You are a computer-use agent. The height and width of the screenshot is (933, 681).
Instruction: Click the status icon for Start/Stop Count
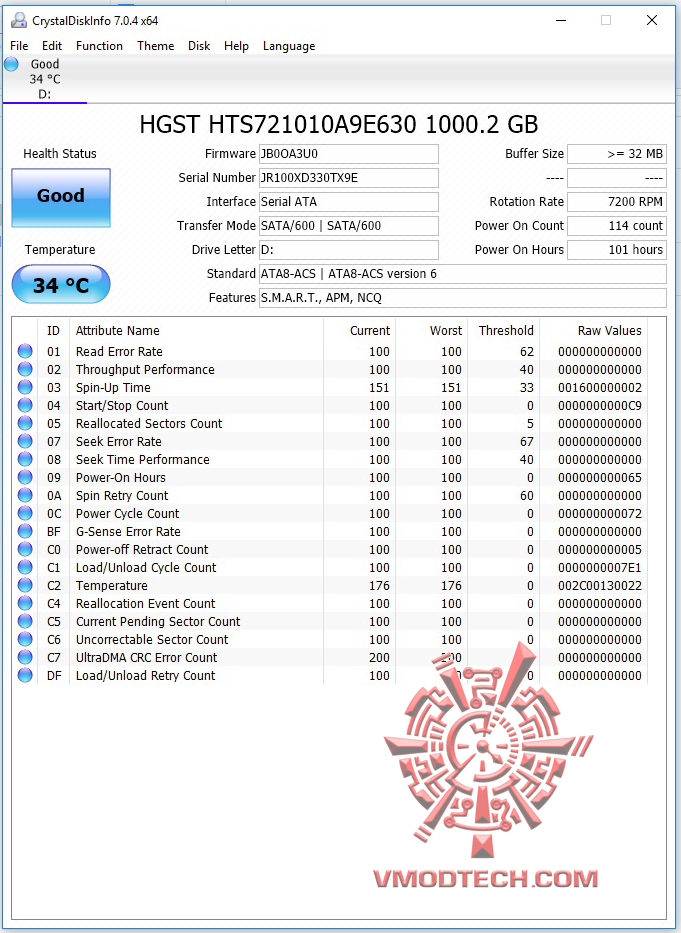click(25, 405)
